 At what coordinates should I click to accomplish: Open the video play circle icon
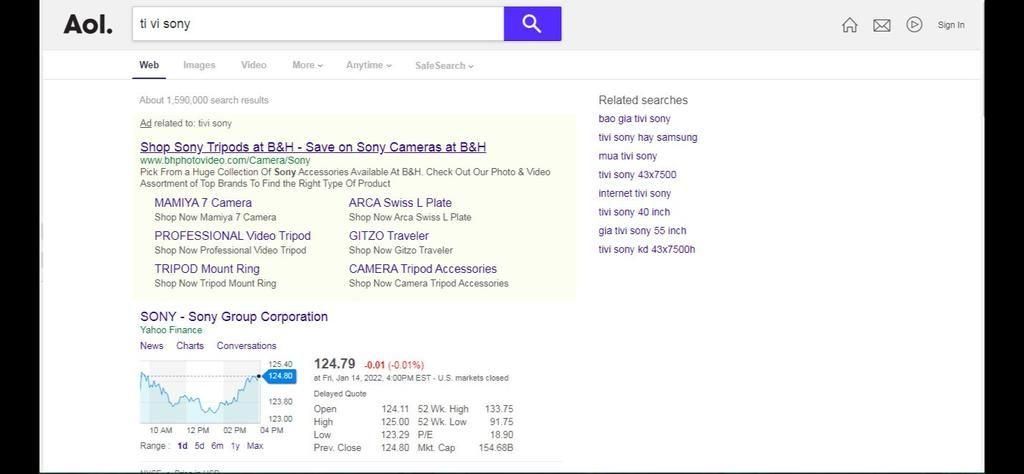click(x=914, y=25)
